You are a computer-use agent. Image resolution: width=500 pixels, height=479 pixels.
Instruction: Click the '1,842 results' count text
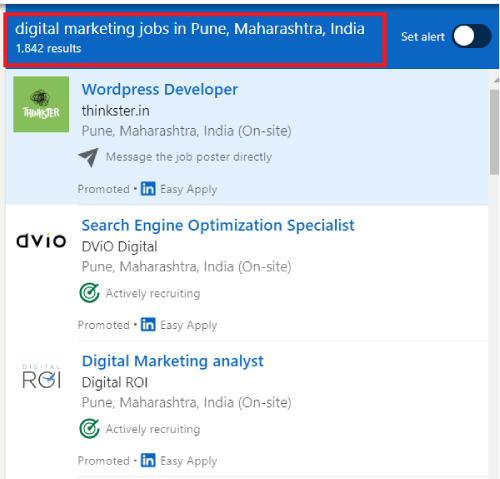coord(49,49)
